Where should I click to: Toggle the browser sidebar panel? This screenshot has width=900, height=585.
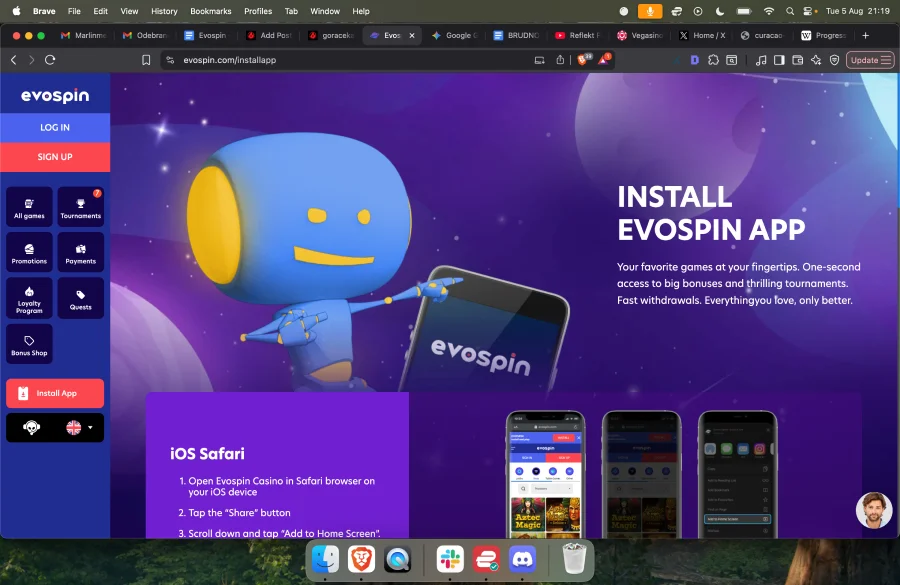(779, 60)
